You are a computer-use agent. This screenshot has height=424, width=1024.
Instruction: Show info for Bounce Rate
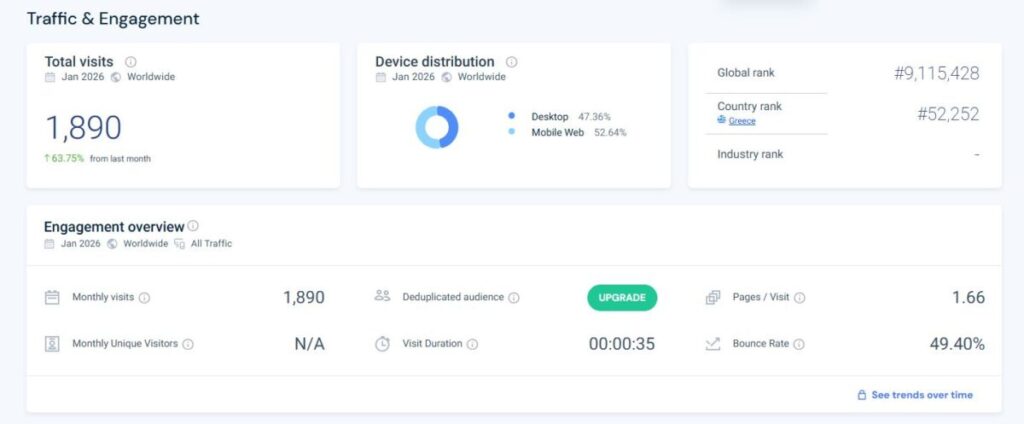coord(799,344)
